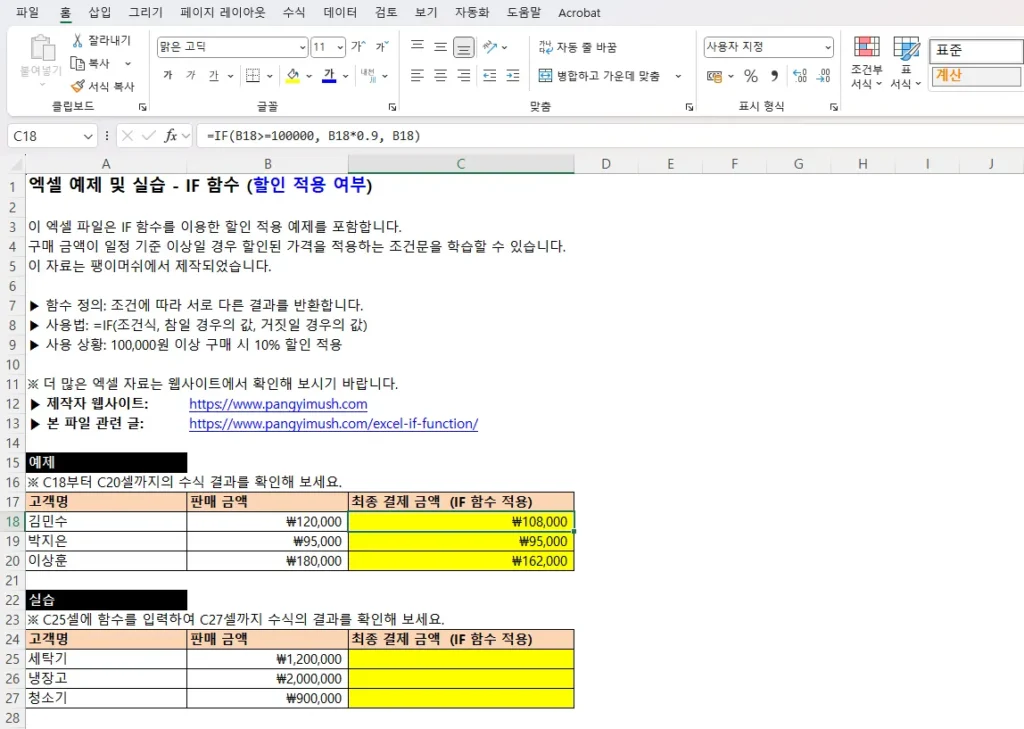1024x729 pixels.
Task: Open the cell borders button
Action: point(253,76)
